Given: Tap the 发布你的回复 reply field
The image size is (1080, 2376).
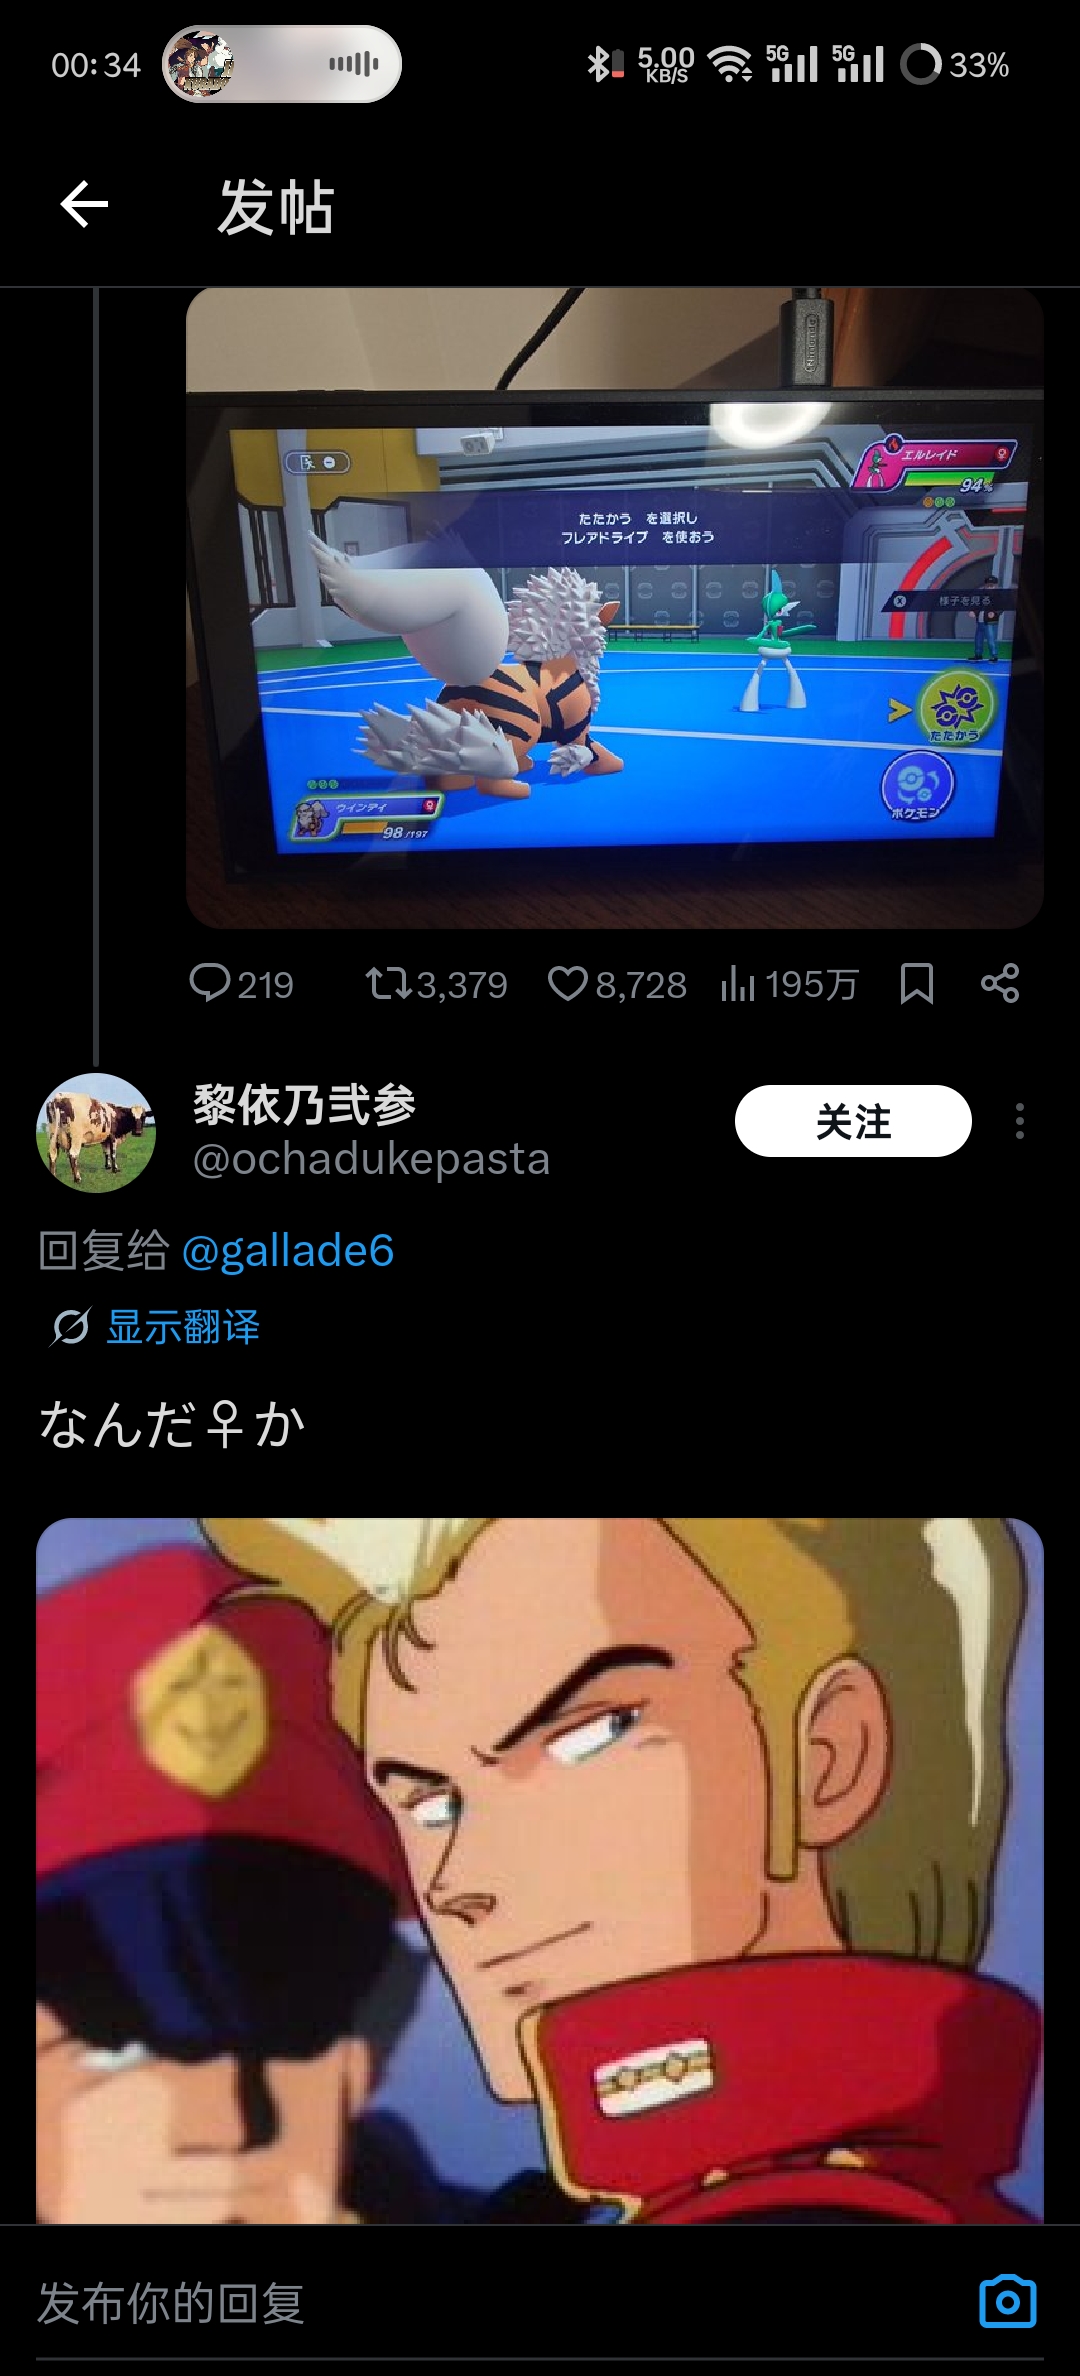Looking at the screenshot, I should (500, 2302).
